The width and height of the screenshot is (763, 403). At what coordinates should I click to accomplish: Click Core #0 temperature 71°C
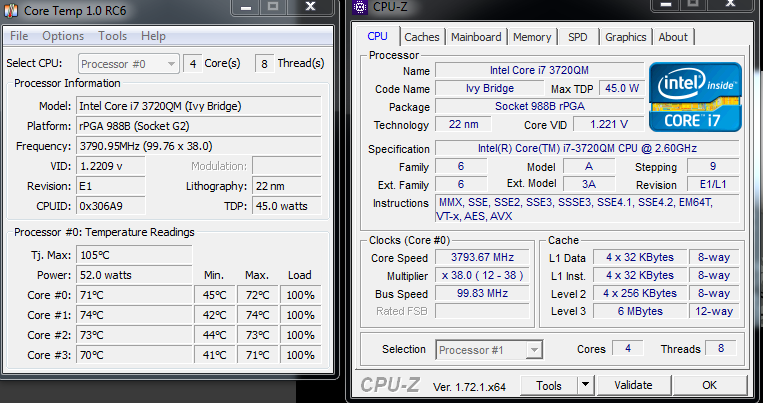coord(134,295)
